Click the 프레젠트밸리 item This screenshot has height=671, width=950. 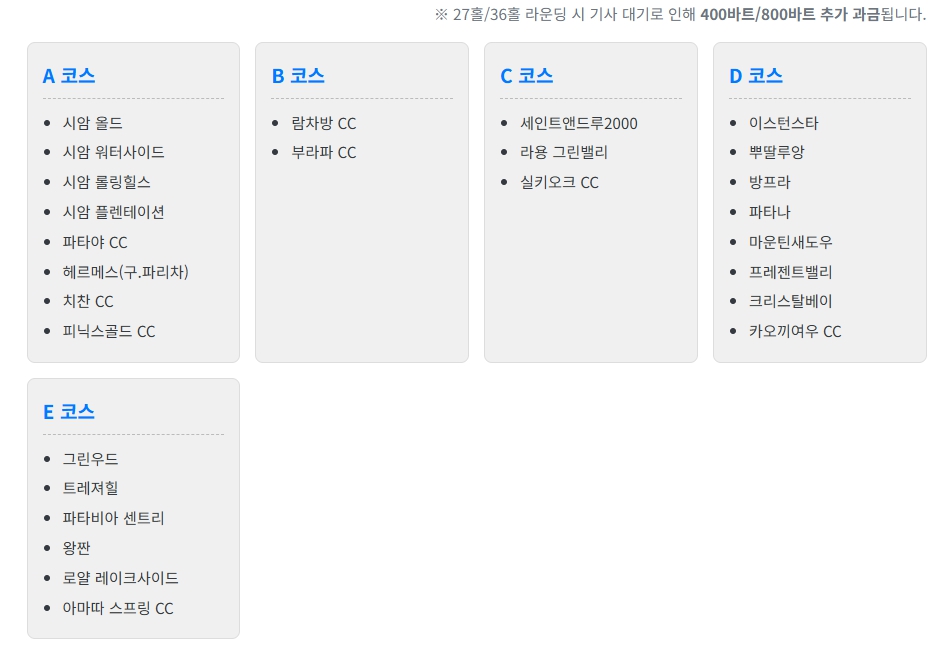coord(791,272)
